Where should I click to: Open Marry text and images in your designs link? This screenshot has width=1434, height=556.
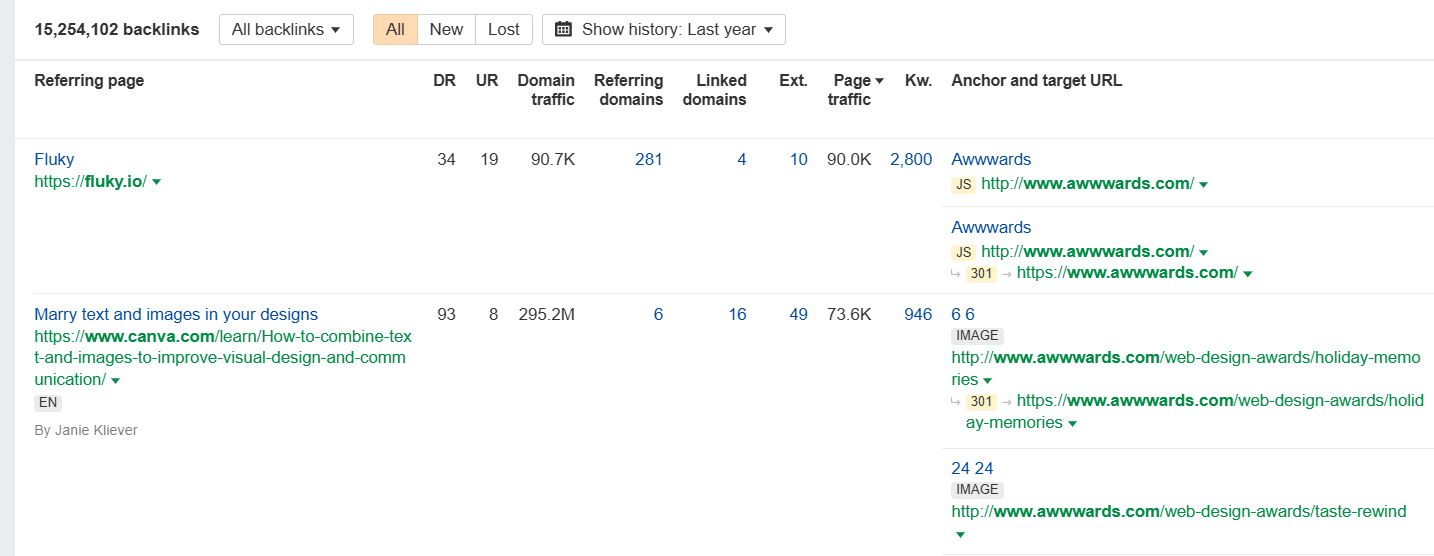(x=176, y=314)
